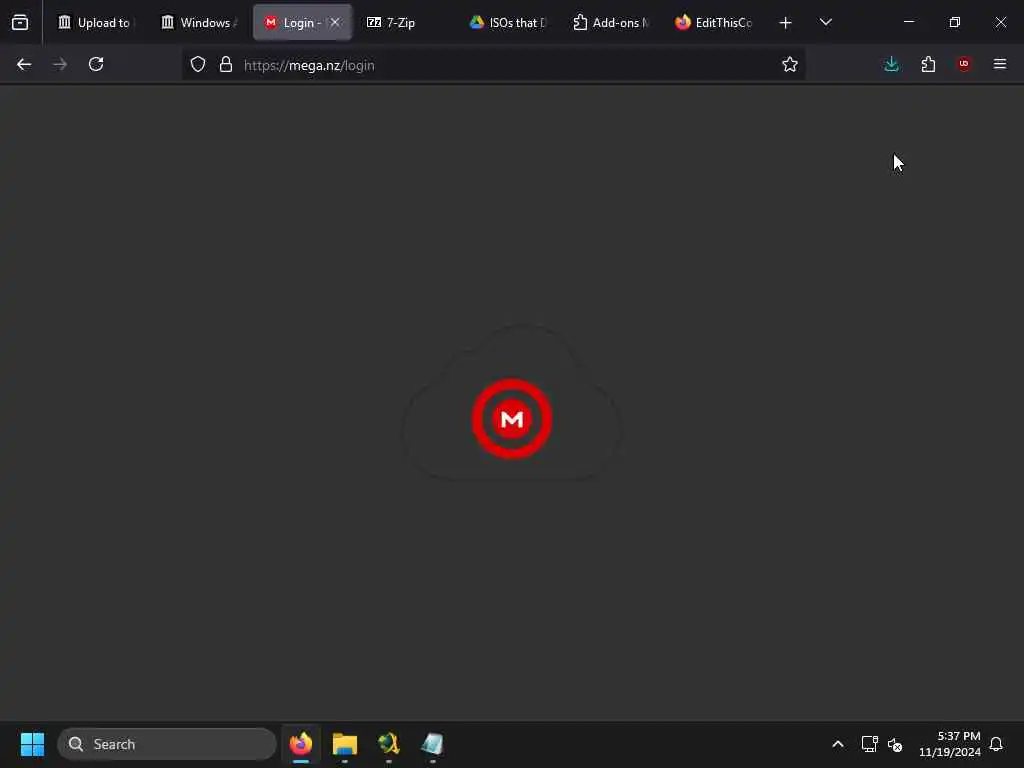Expand the list all tabs dropdown
This screenshot has width=1024, height=768.
[826, 23]
